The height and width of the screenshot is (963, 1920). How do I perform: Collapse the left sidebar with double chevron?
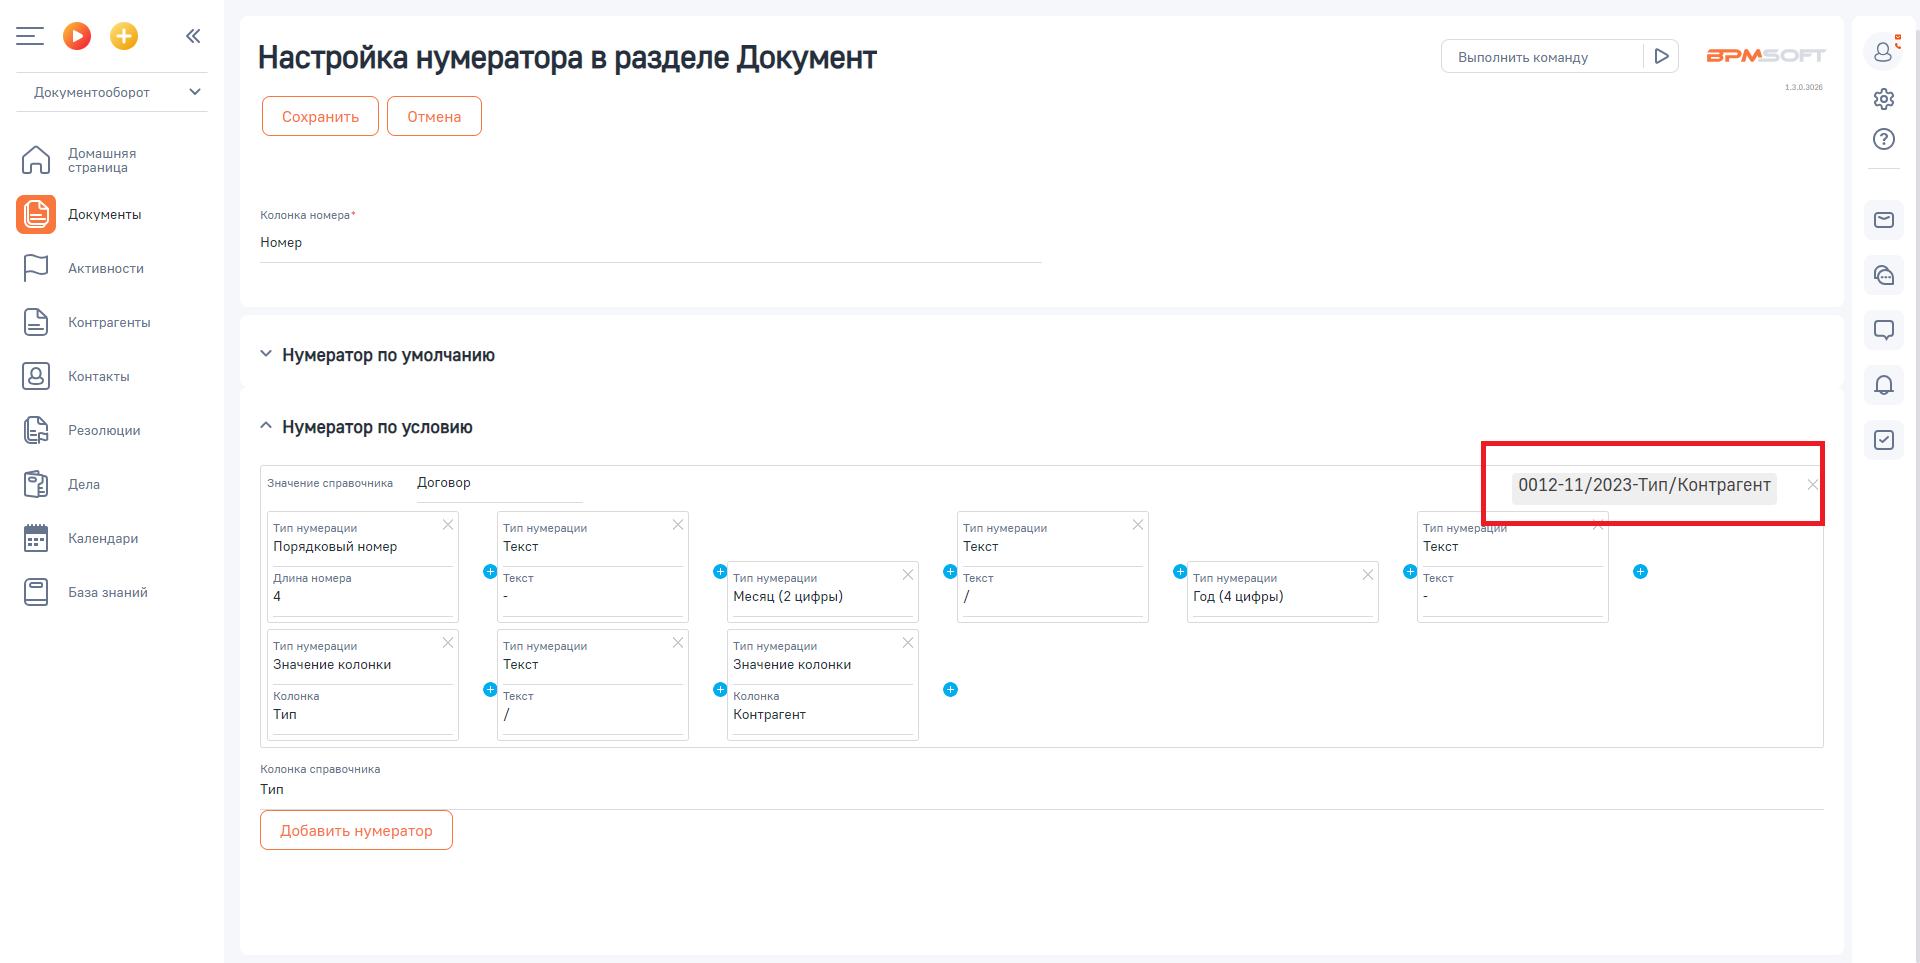click(x=193, y=36)
